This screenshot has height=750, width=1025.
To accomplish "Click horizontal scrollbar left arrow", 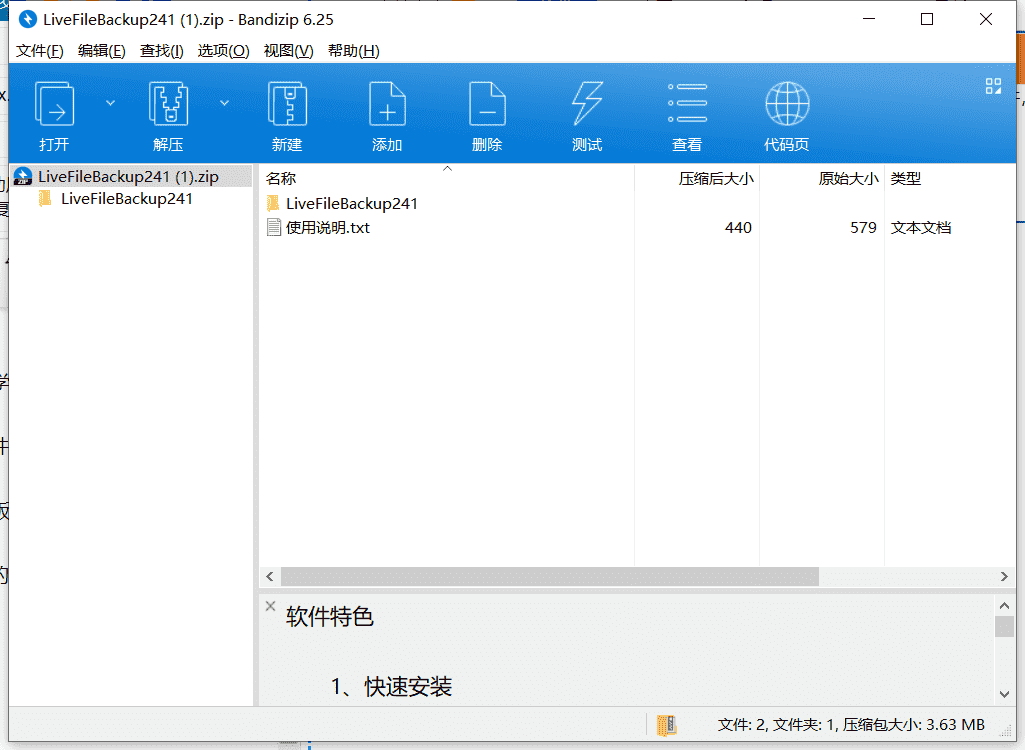I will (x=270, y=577).
